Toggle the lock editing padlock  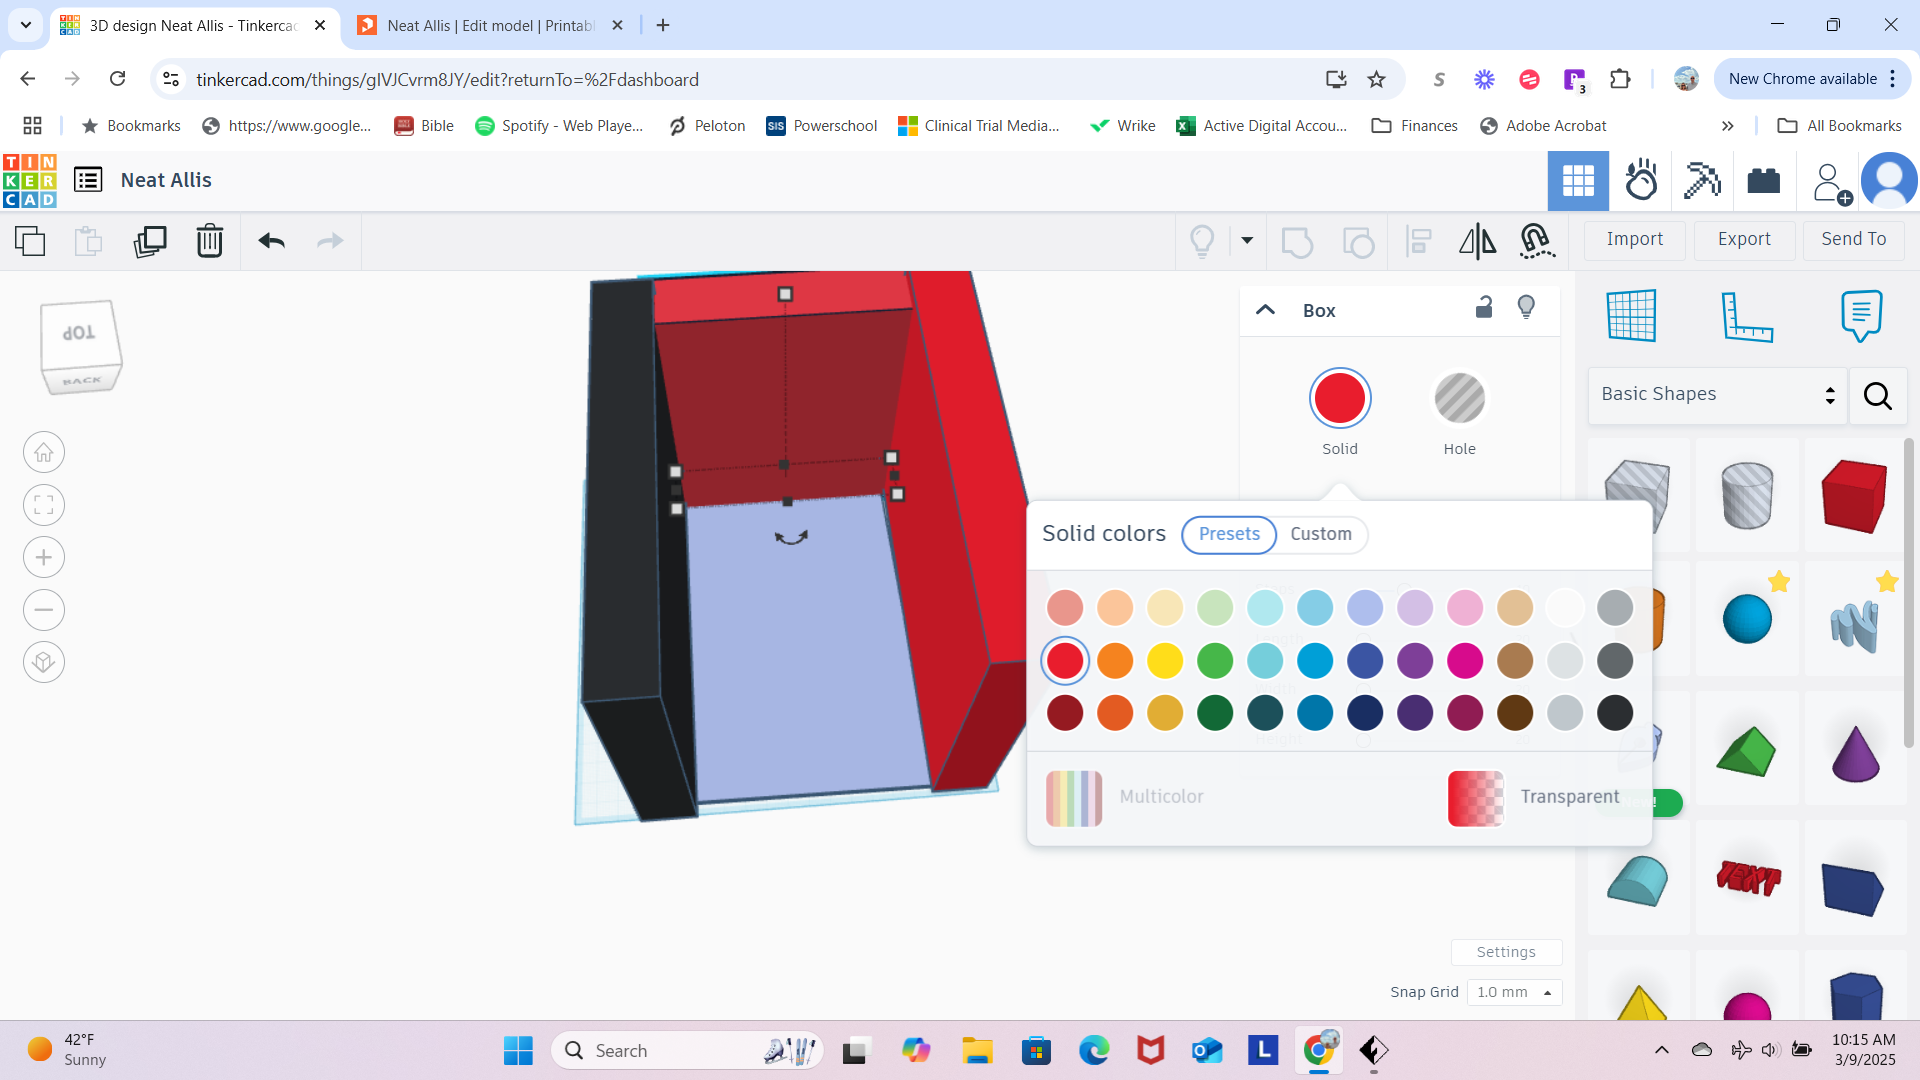[x=1484, y=307]
